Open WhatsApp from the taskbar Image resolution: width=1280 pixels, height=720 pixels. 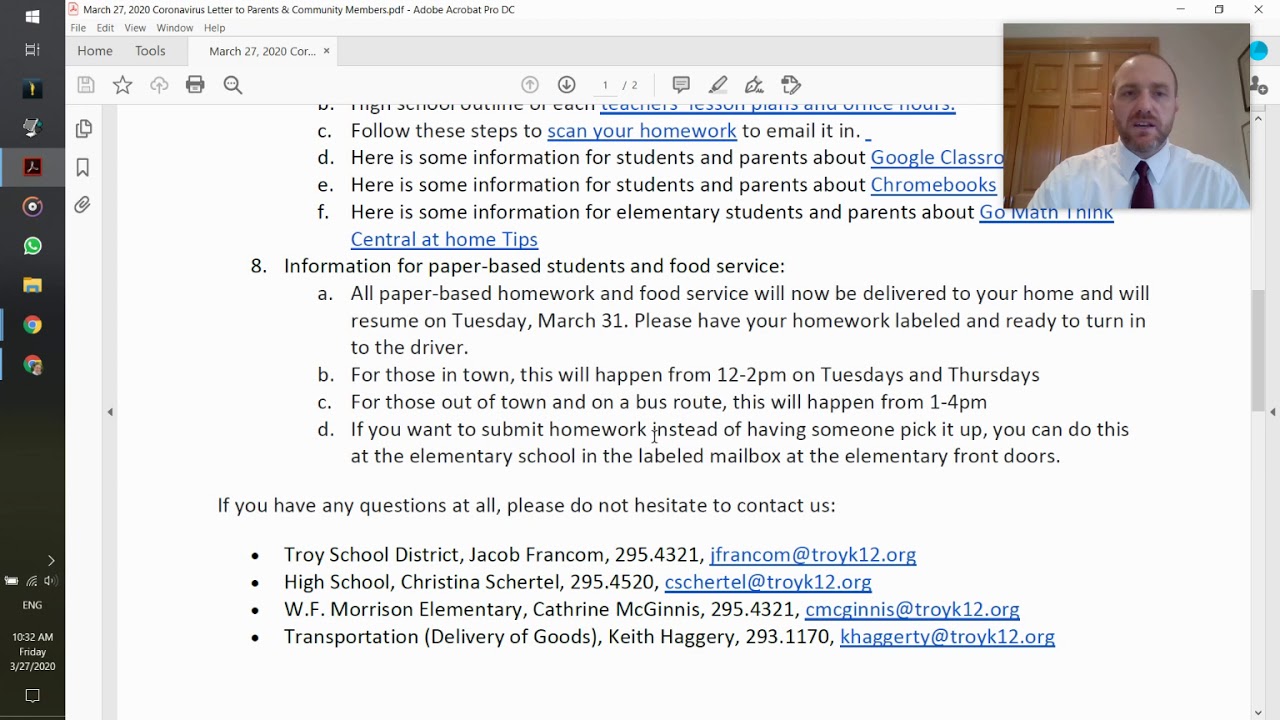[x=32, y=246]
